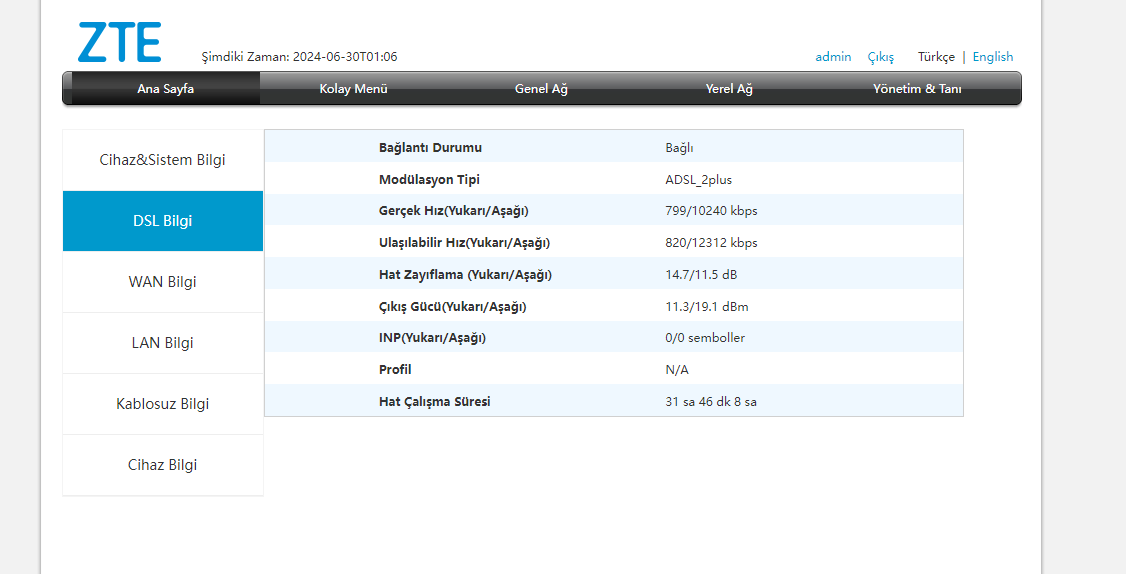Select the Türkçe language option
The width and height of the screenshot is (1126, 574).
936,57
